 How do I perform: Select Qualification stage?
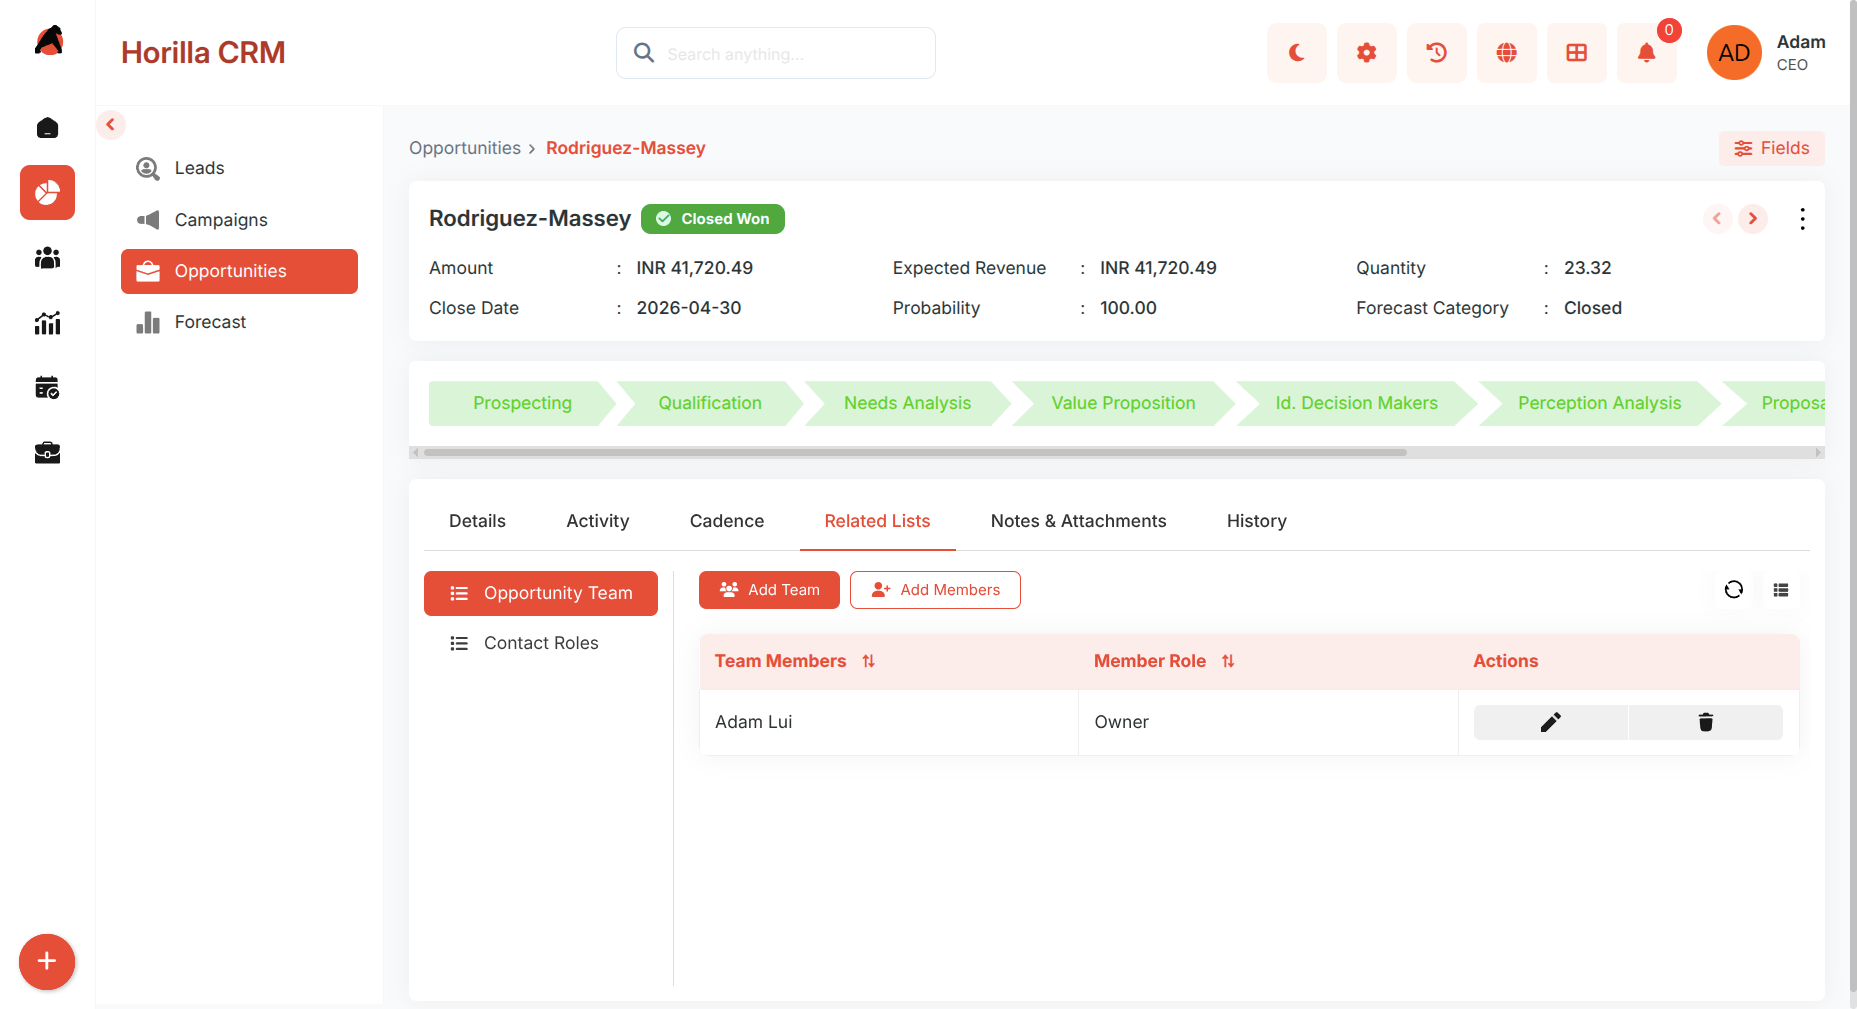point(710,403)
